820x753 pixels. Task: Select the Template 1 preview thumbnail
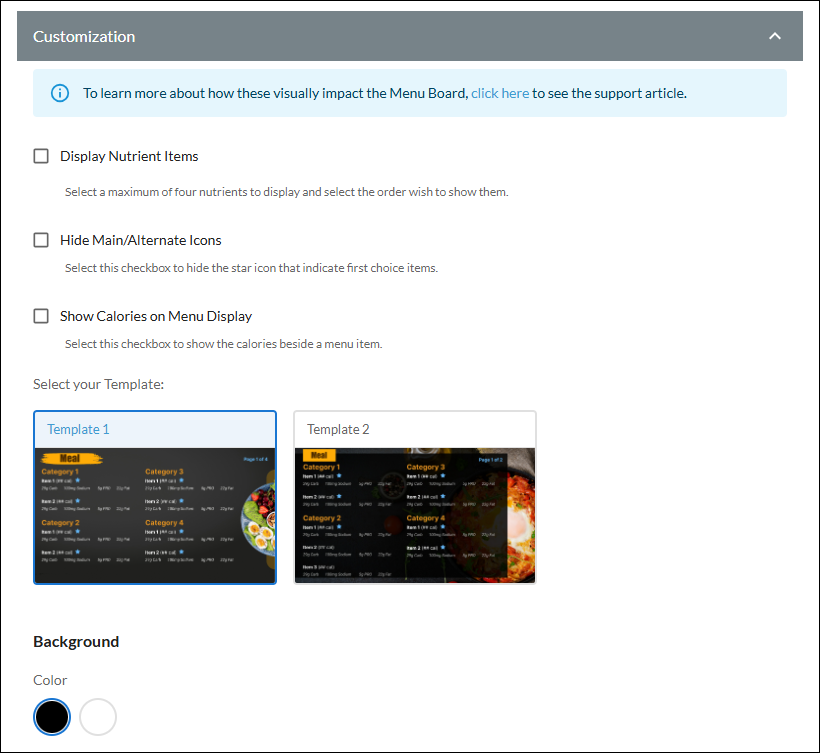[155, 515]
